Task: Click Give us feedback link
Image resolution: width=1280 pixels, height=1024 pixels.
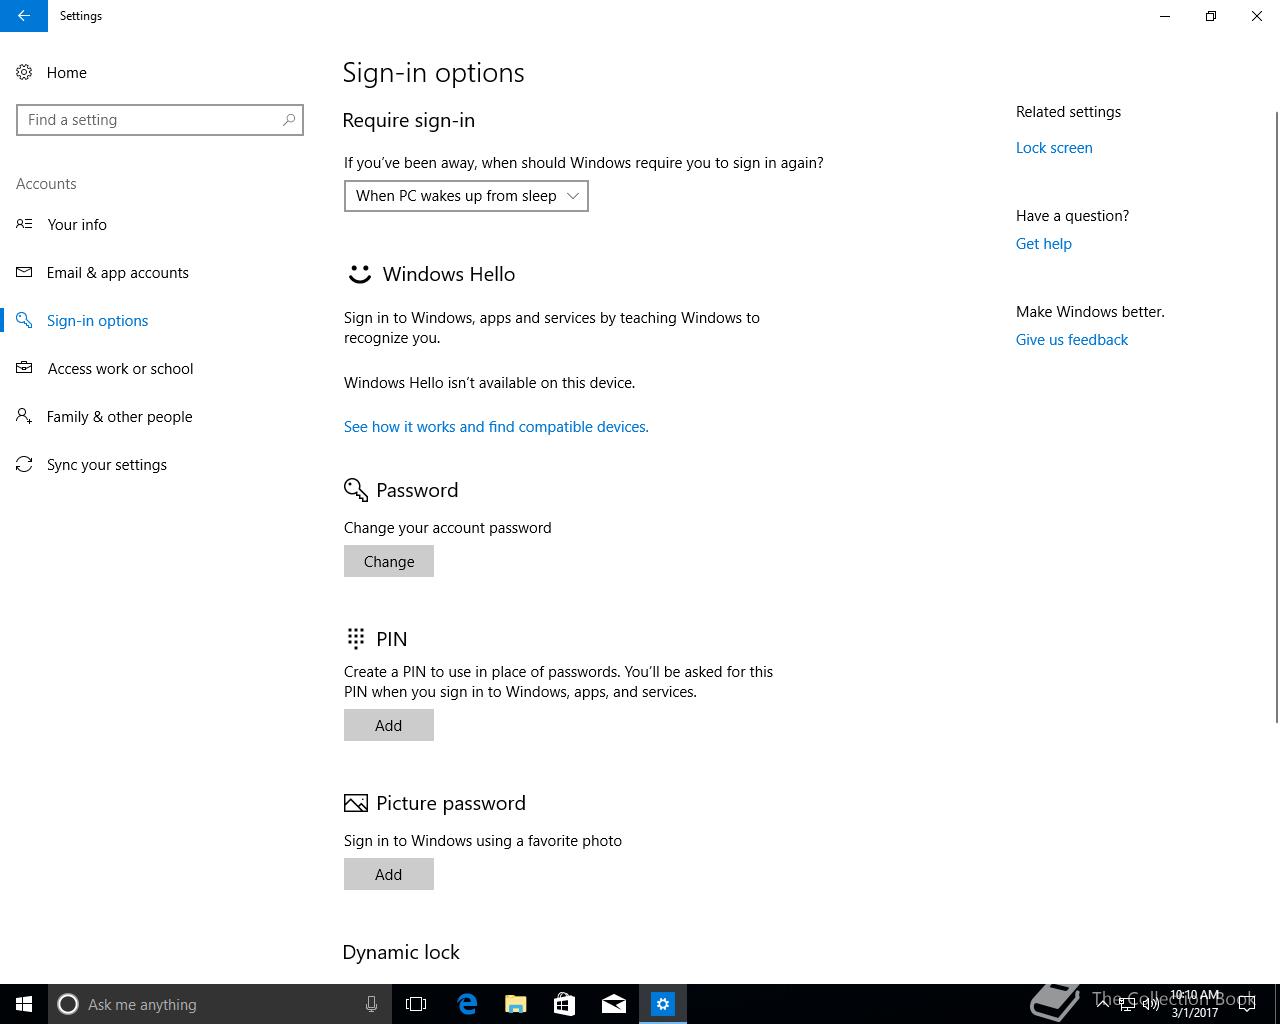Action: pos(1072,340)
